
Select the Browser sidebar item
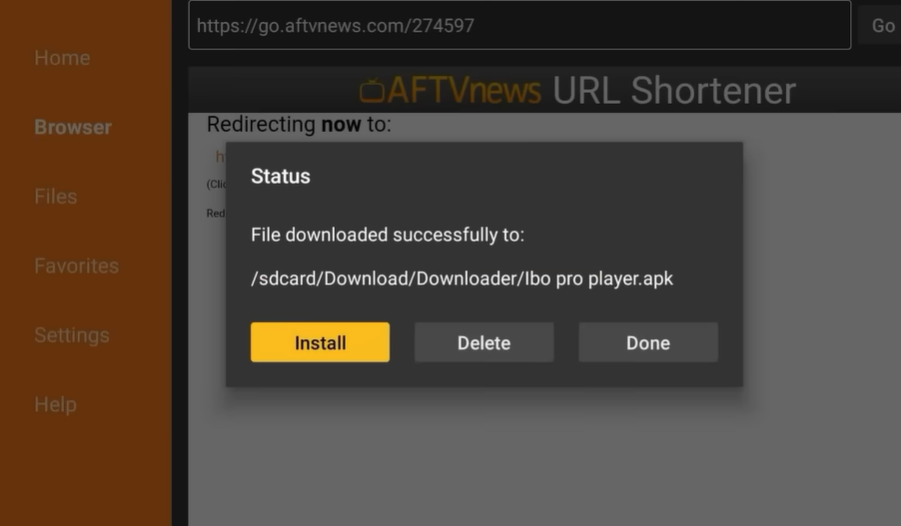(73, 127)
